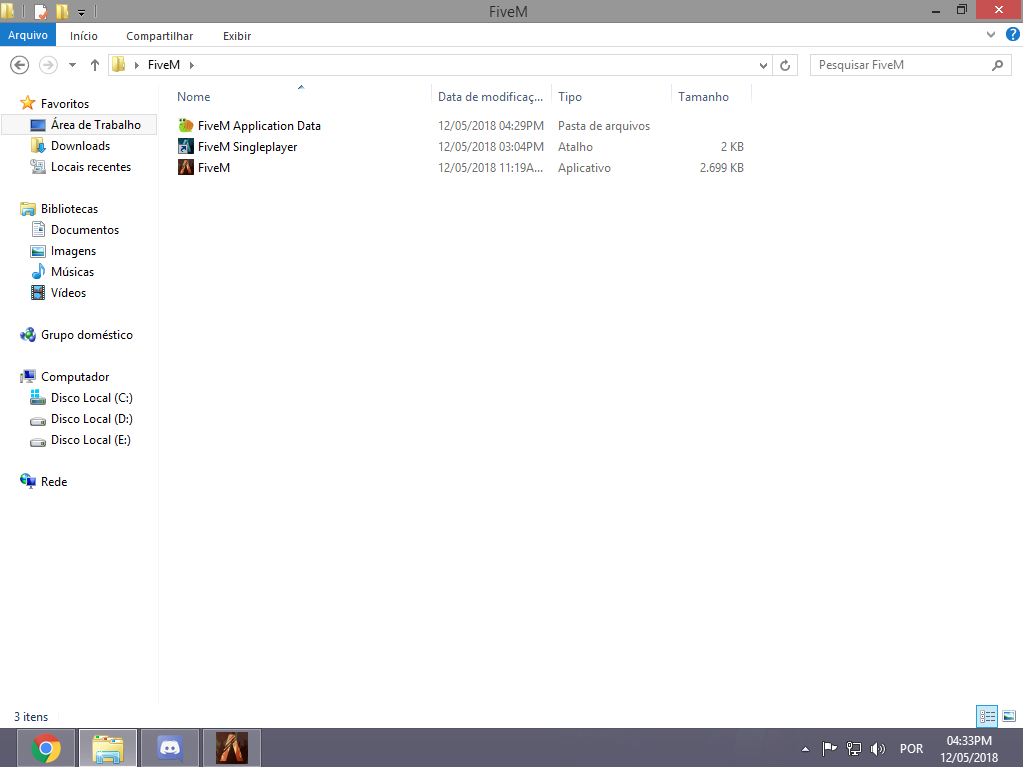Go up one folder level

pos(95,65)
